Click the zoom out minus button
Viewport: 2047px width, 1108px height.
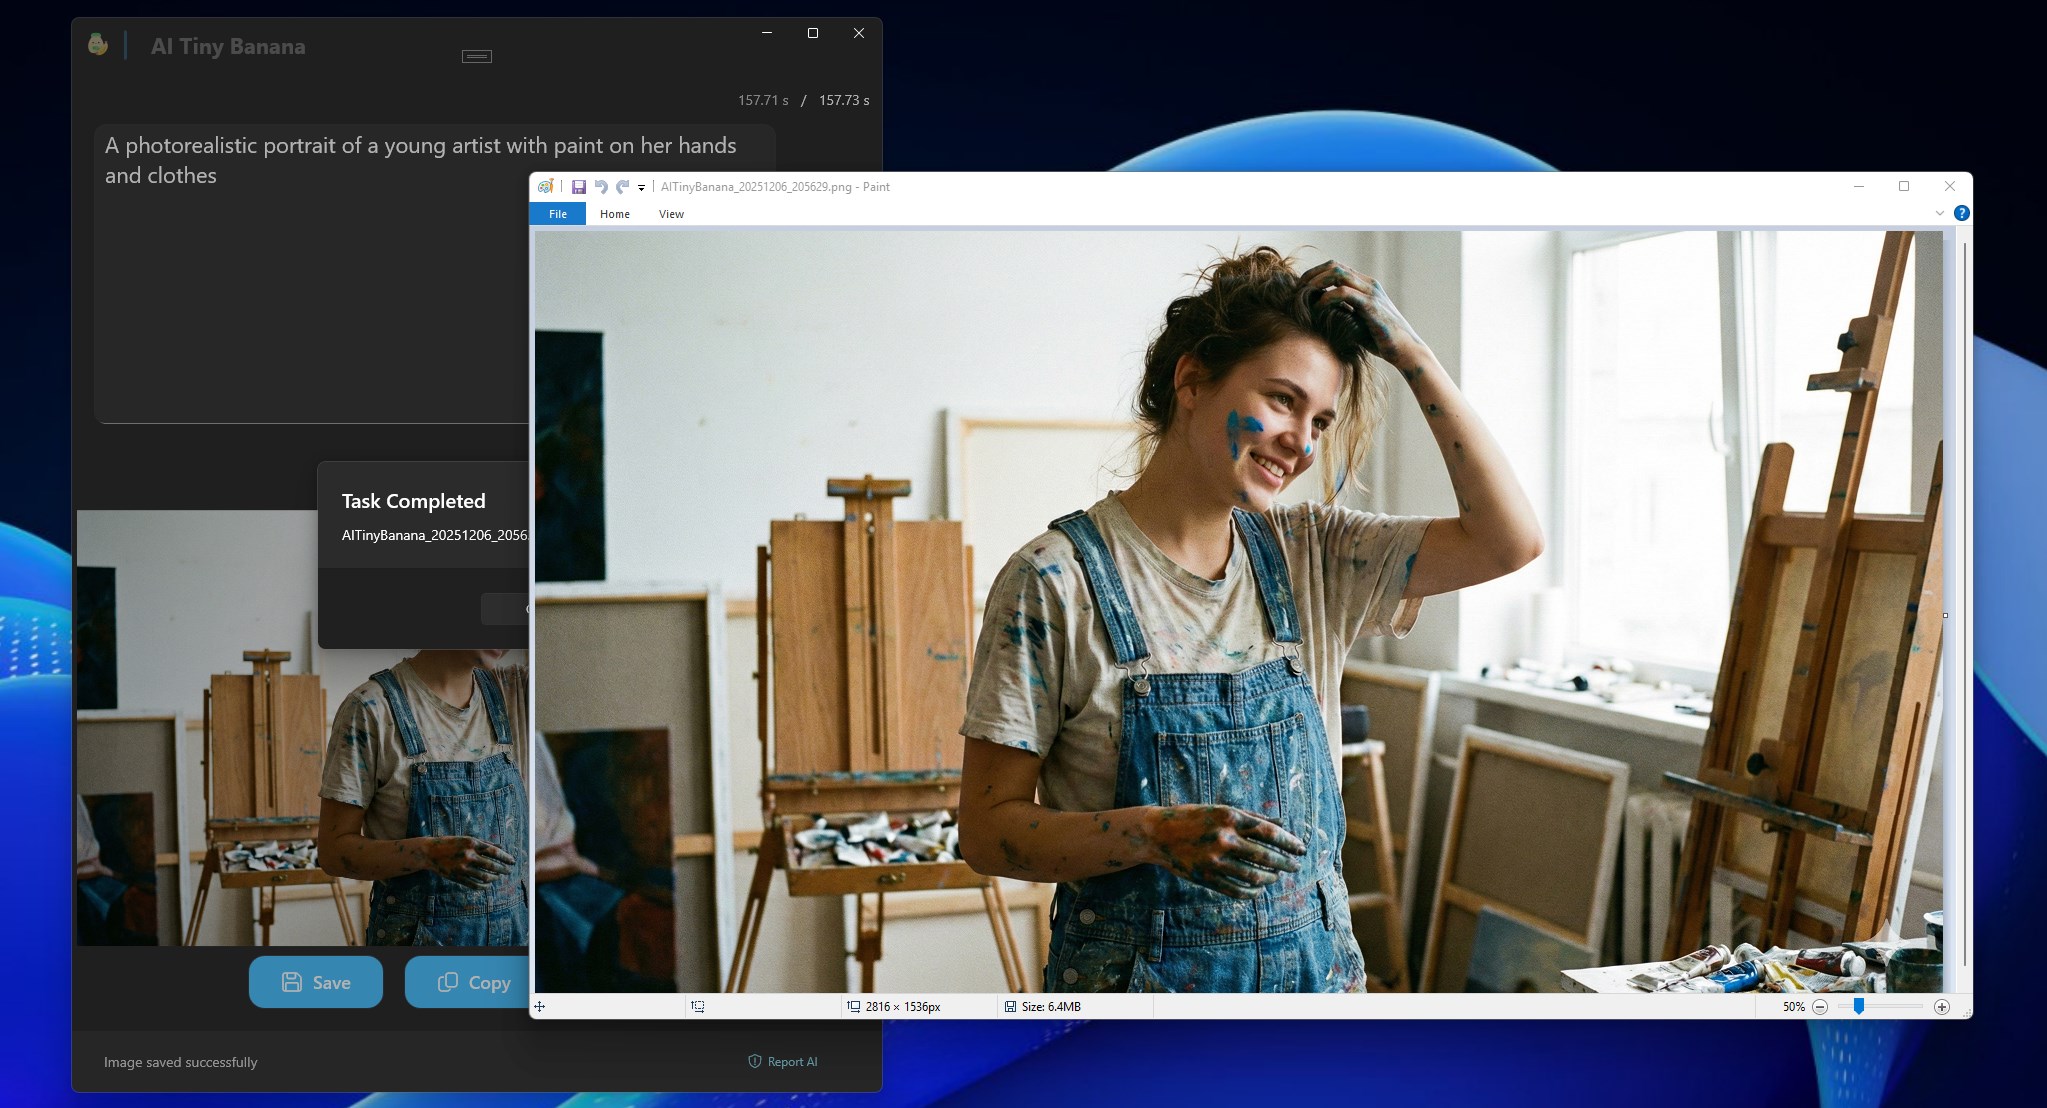[x=1820, y=1007]
